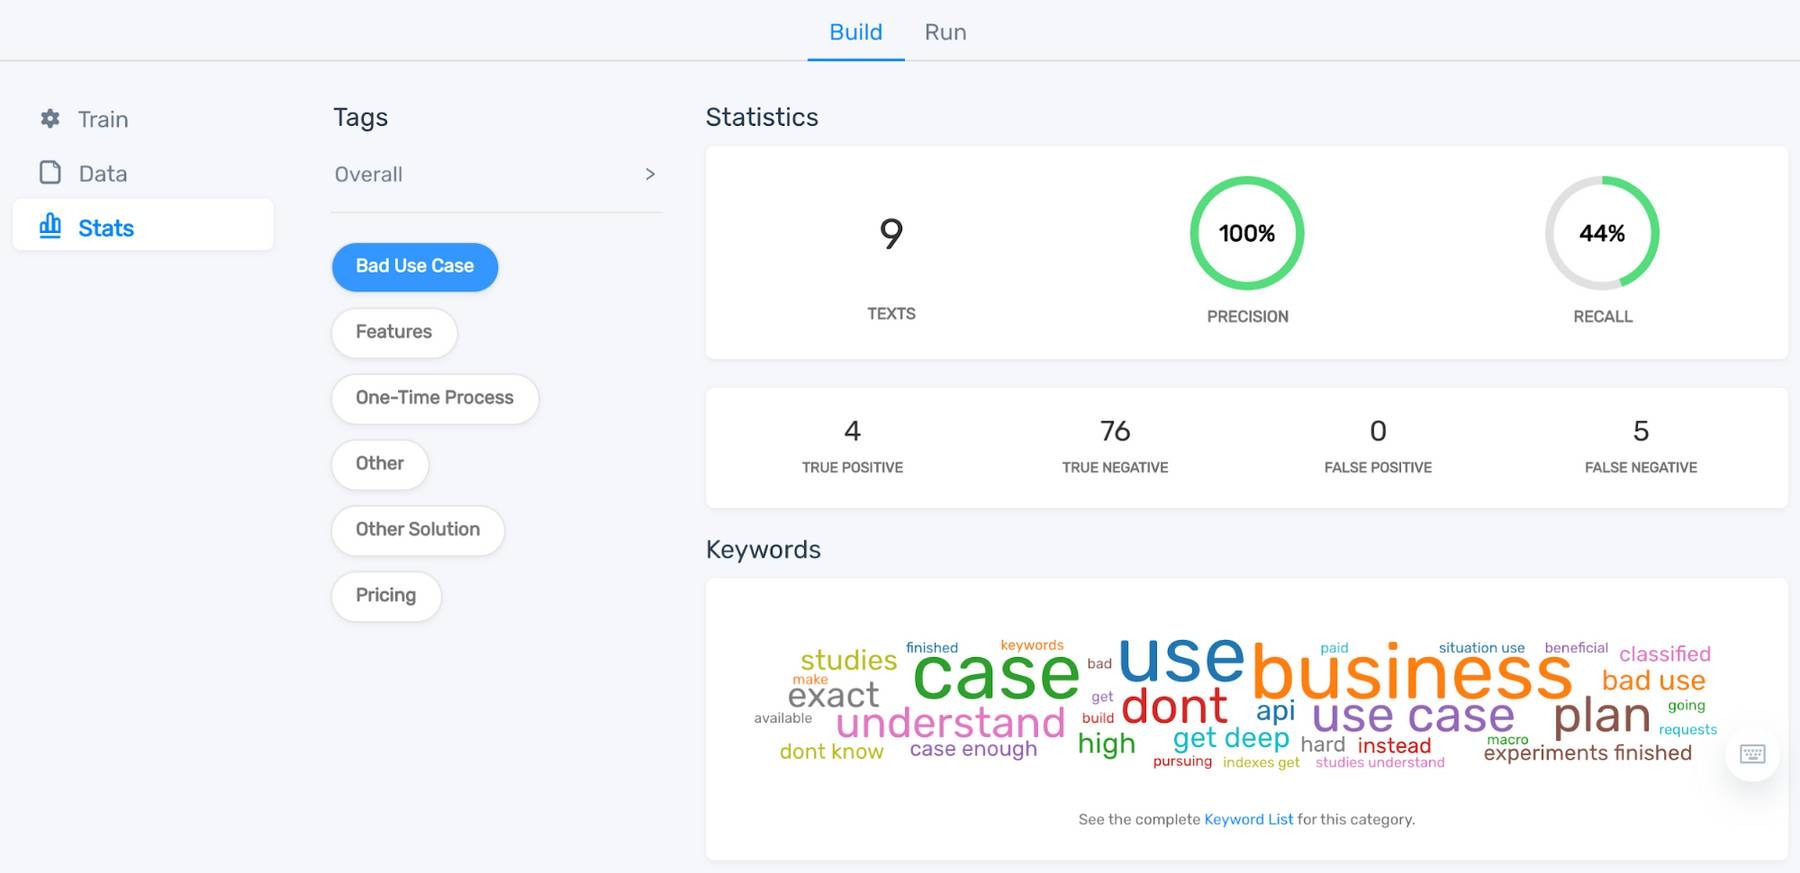The width and height of the screenshot is (1800, 873).
Task: Click the FALSE NEGATIVE label
Action: [1641, 468]
